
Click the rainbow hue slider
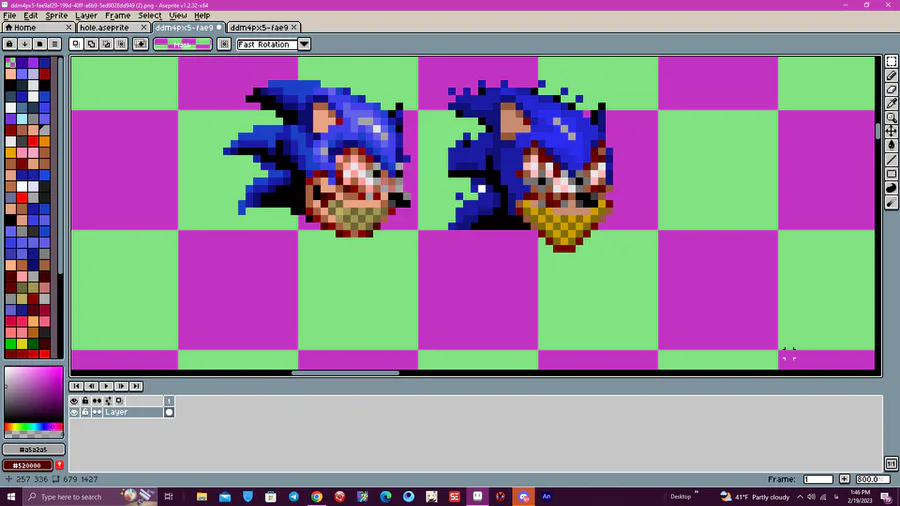pos(33,427)
